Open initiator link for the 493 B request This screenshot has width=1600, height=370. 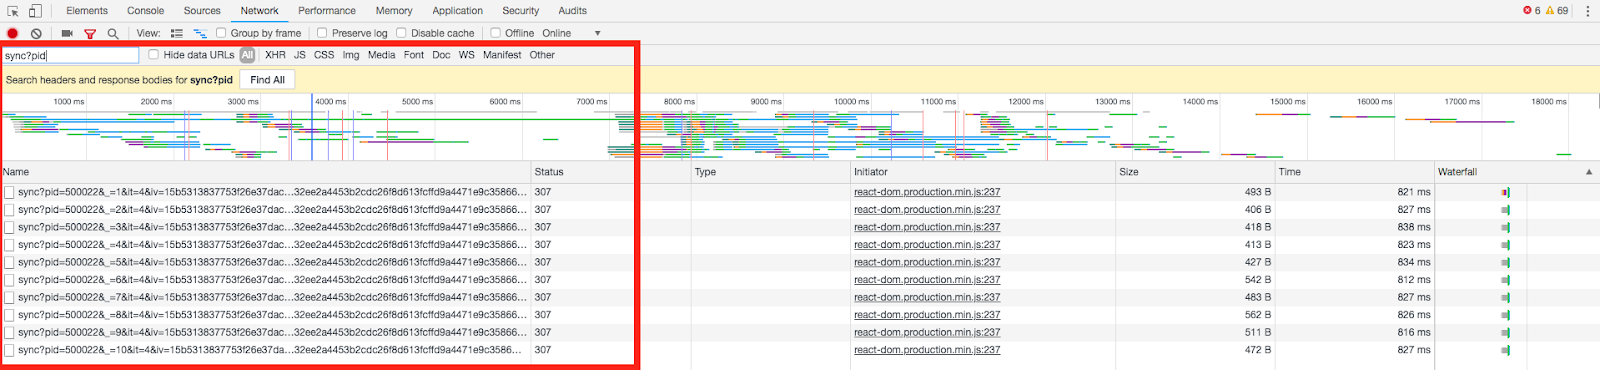(927, 192)
